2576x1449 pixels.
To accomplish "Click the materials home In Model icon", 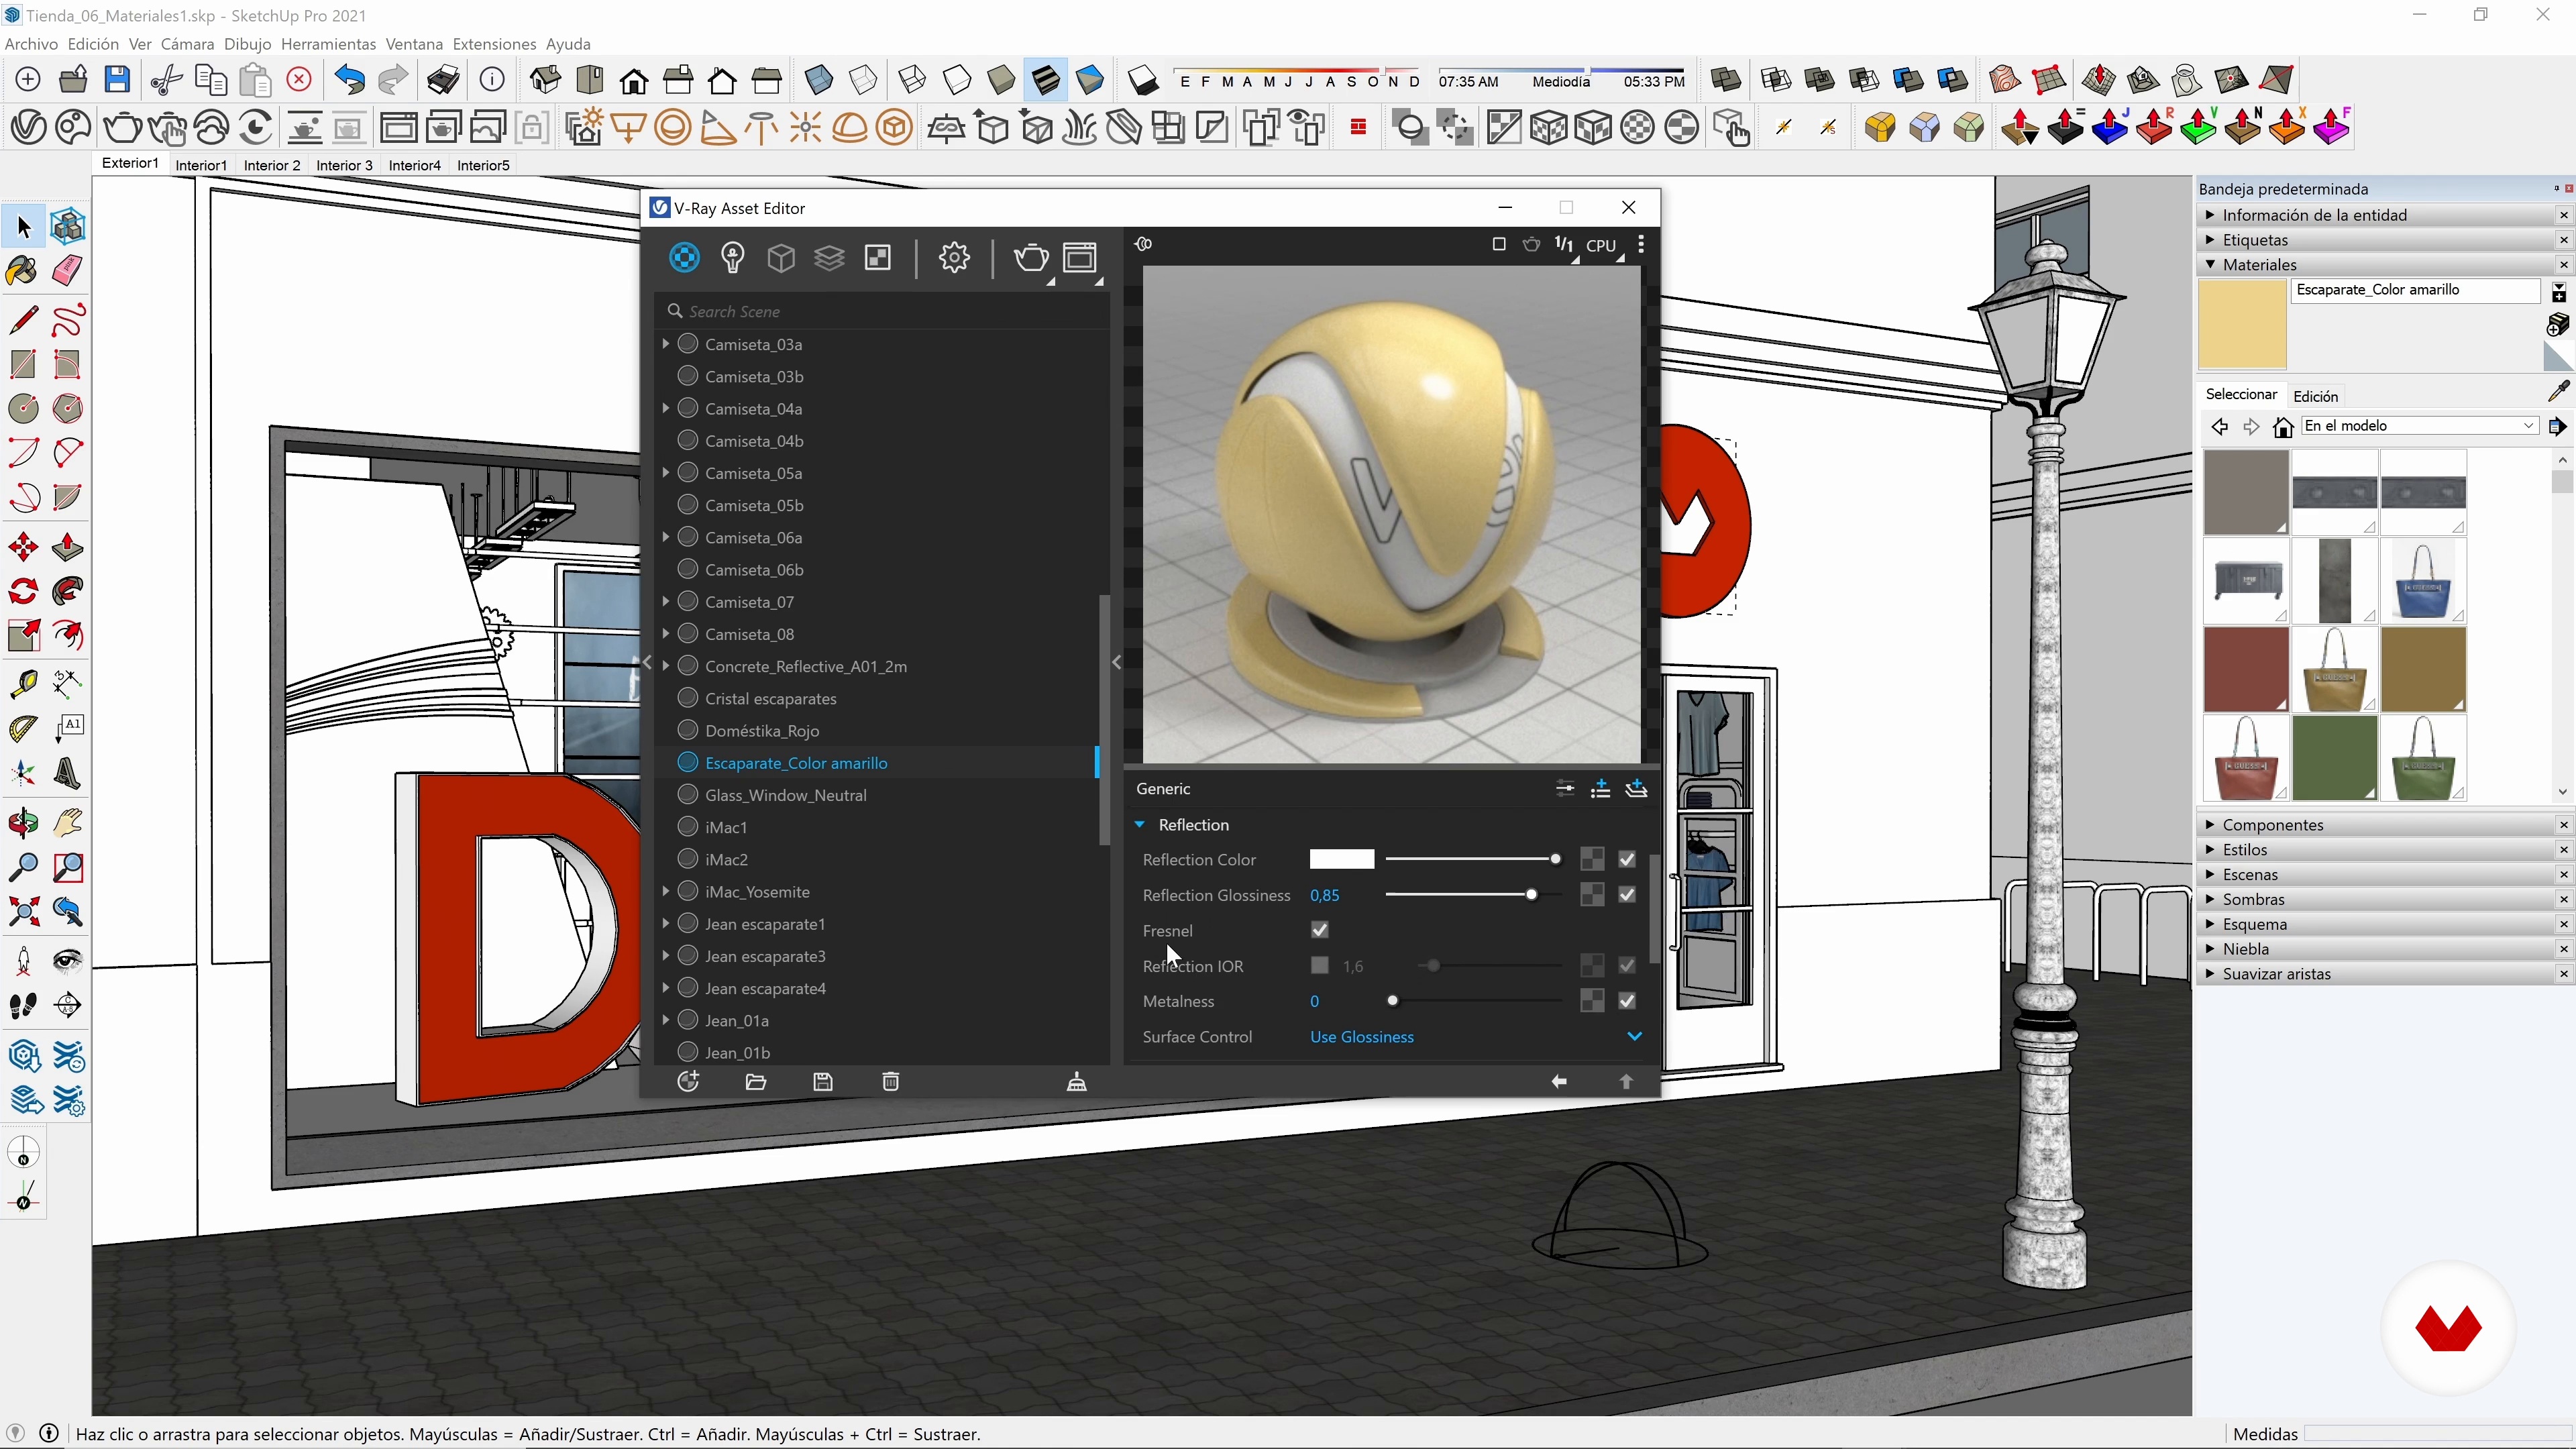I will pos(2283,427).
